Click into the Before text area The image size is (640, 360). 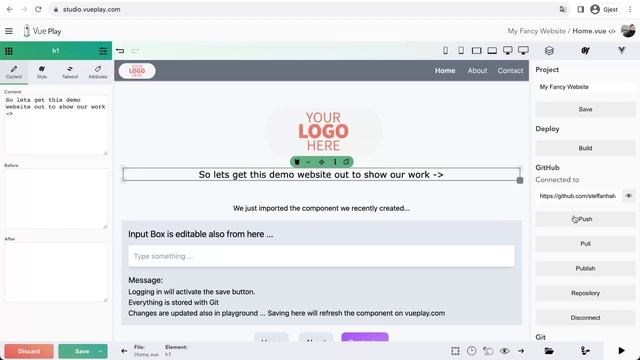click(56, 199)
